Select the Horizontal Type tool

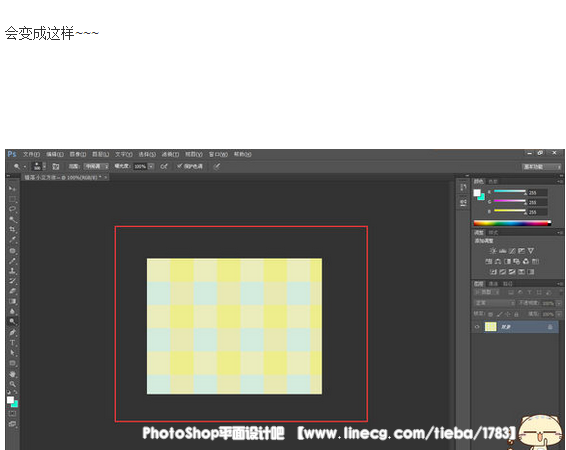pos(12,342)
